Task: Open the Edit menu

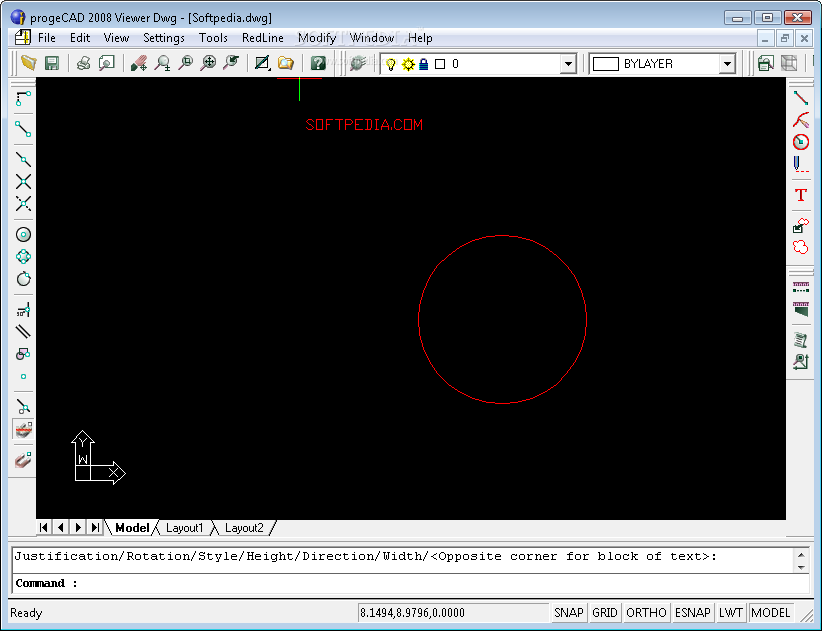Action: coord(80,38)
